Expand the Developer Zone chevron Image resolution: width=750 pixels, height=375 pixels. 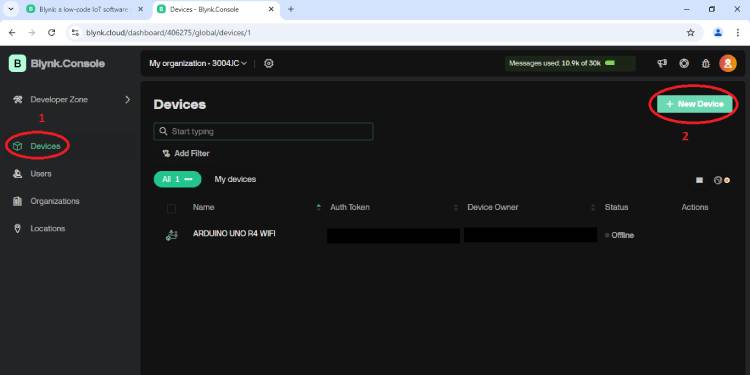coord(127,99)
